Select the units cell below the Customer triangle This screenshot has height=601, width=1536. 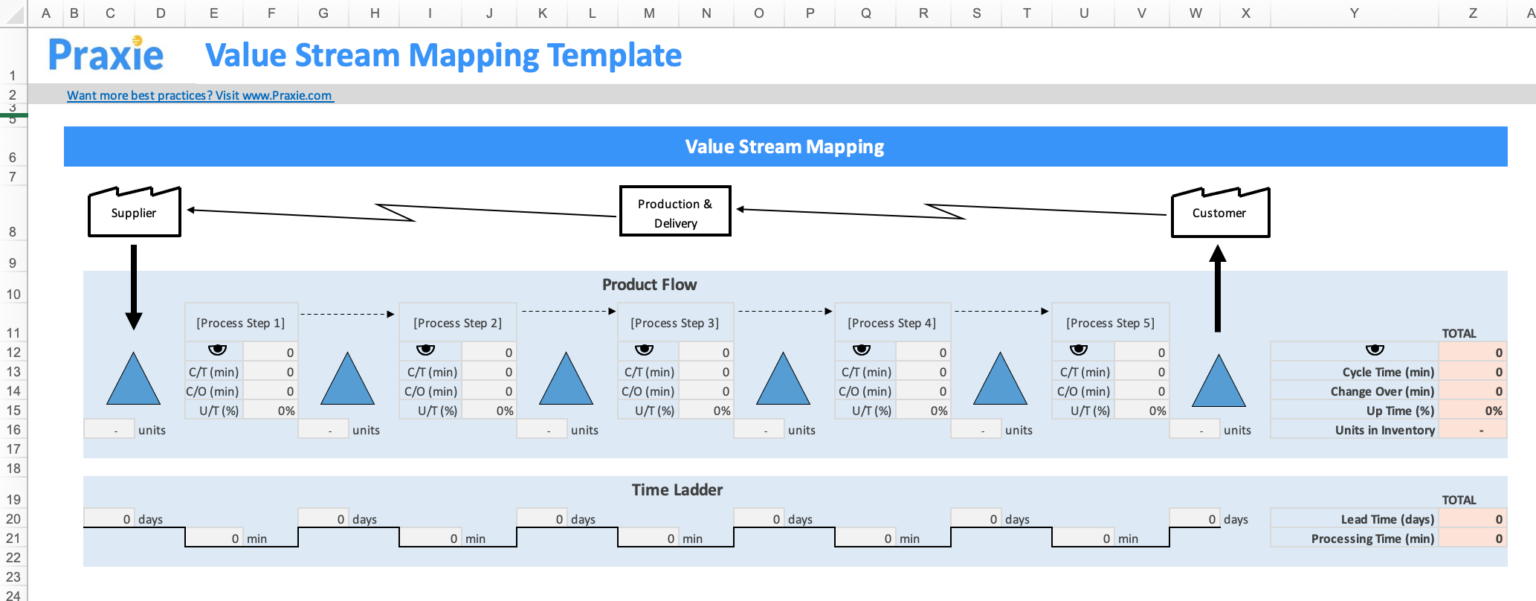(x=1195, y=429)
